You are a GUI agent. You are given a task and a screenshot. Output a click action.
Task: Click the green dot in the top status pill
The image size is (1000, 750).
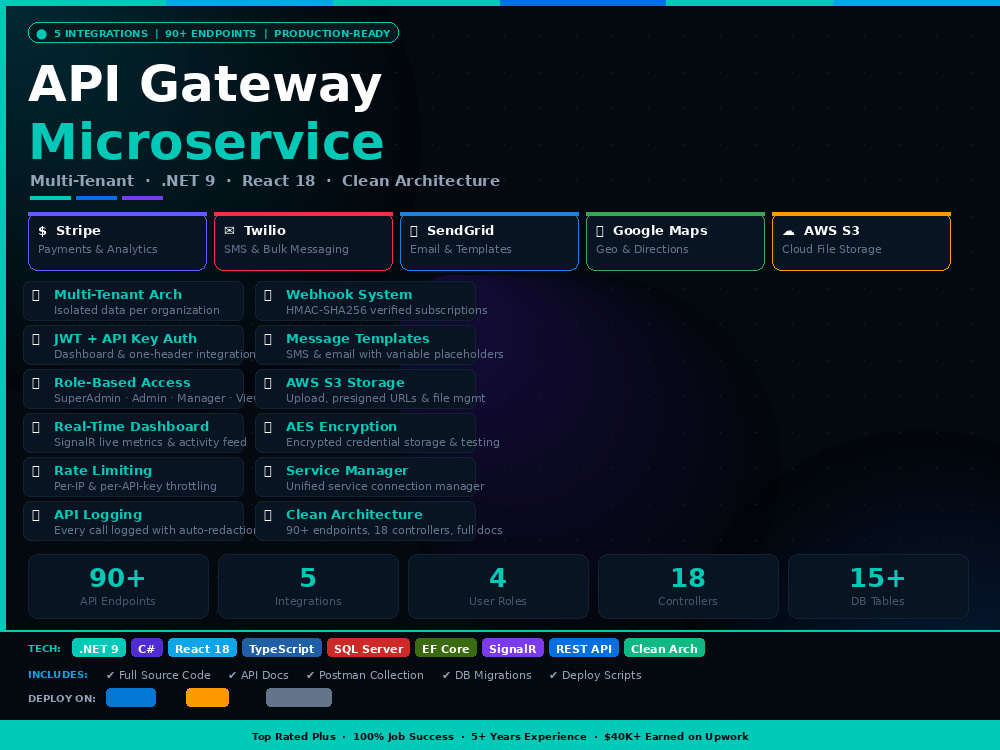click(41, 34)
